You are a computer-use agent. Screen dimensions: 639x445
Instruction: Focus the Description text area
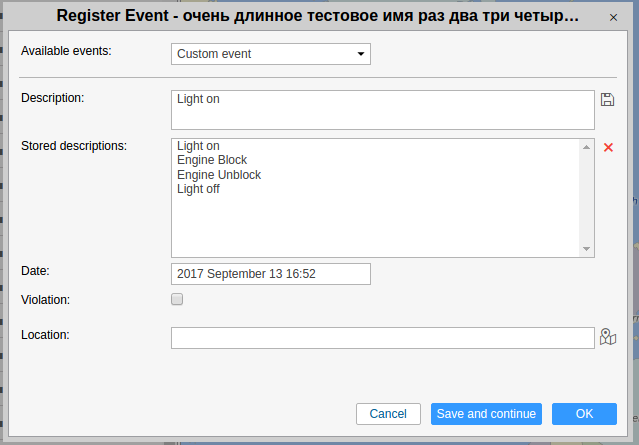(383, 110)
